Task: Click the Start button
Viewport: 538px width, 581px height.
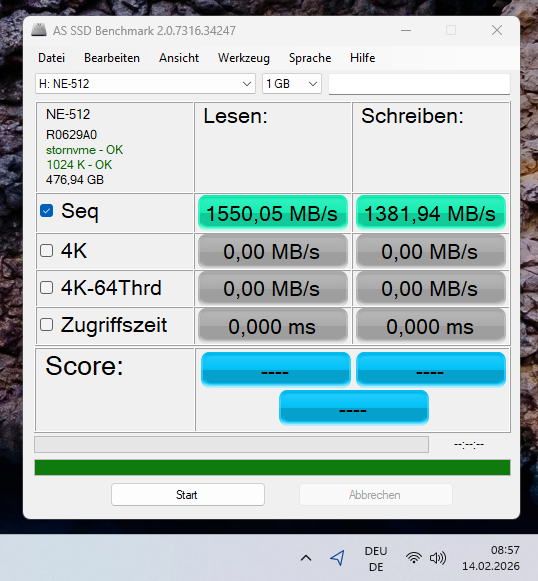Action: pyautogui.click(x=188, y=495)
